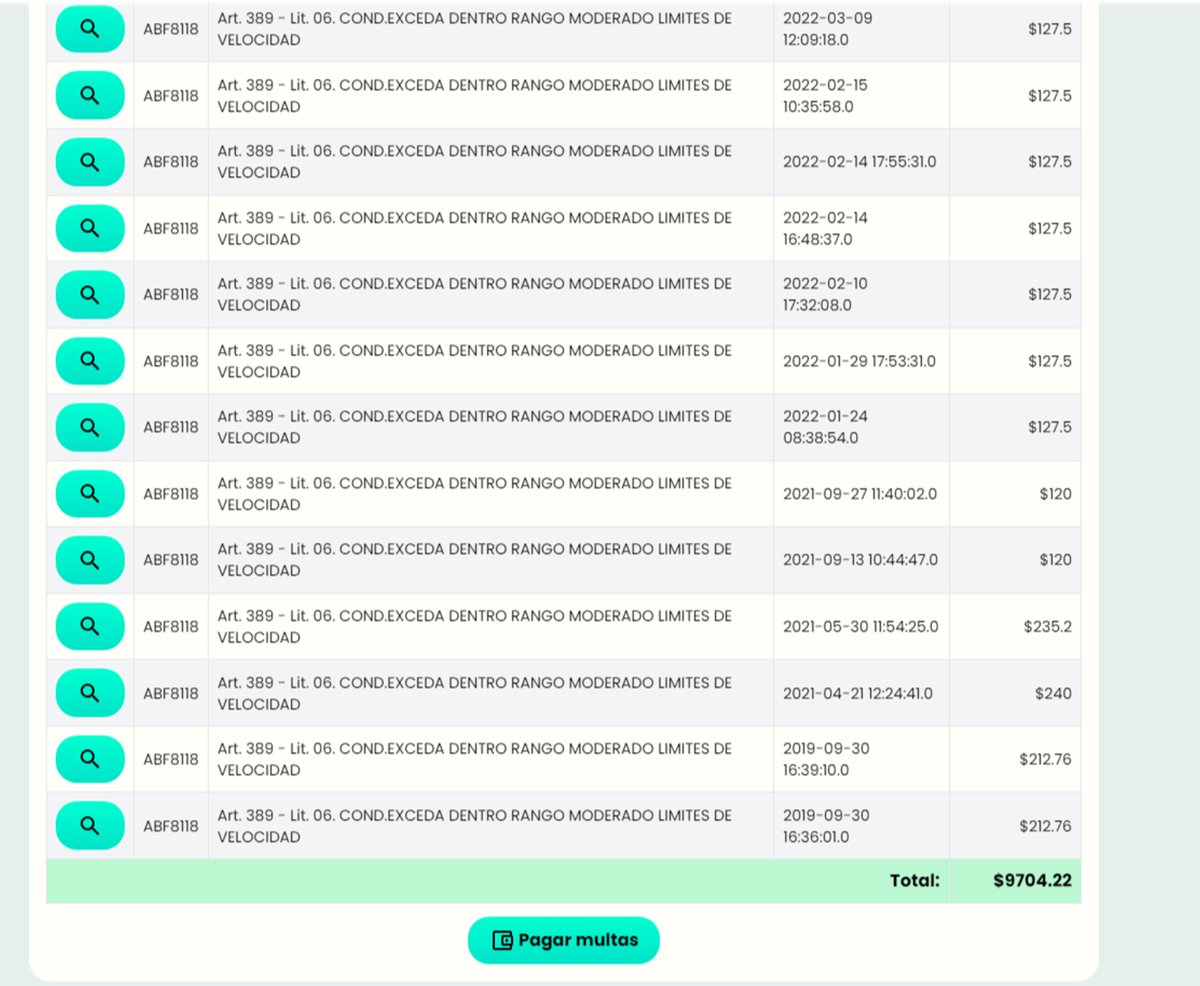The image size is (1200, 986).
Task: Click plate ABF8118 in the $240 row
Action: pos(171,693)
